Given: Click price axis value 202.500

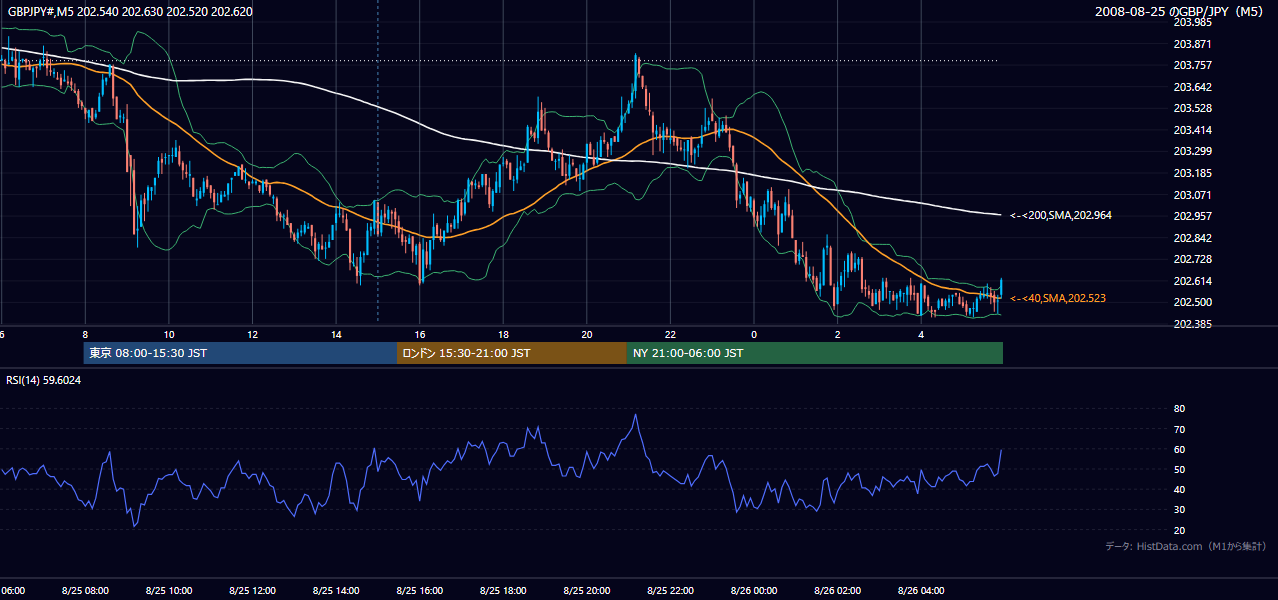Looking at the screenshot, I should click(1192, 303).
